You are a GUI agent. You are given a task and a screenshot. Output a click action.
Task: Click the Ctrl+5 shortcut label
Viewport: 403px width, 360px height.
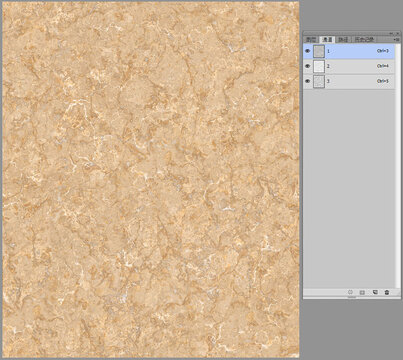tap(383, 81)
